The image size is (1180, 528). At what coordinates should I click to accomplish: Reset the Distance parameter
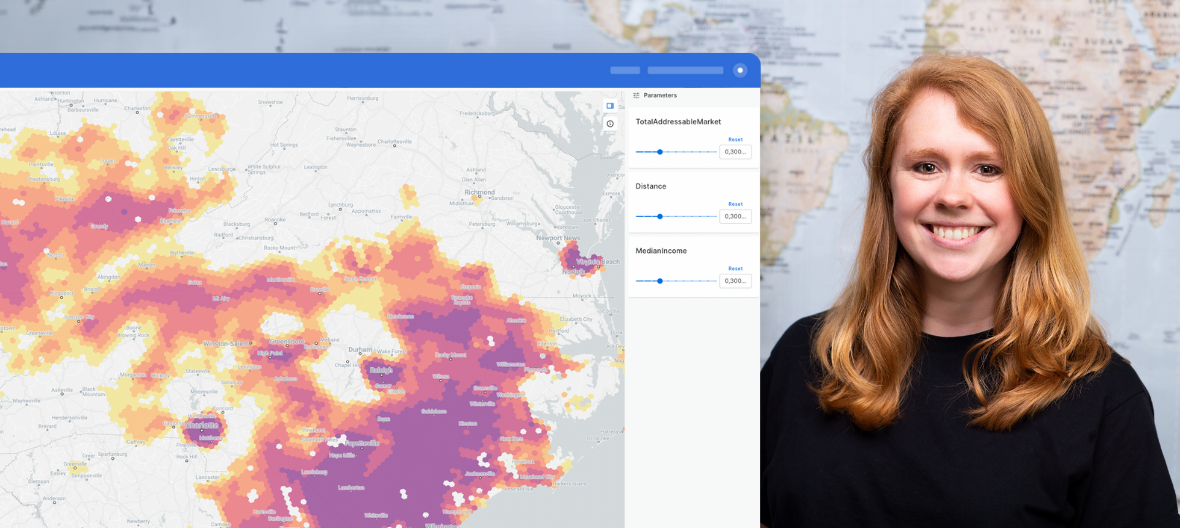pyautogui.click(x=735, y=204)
